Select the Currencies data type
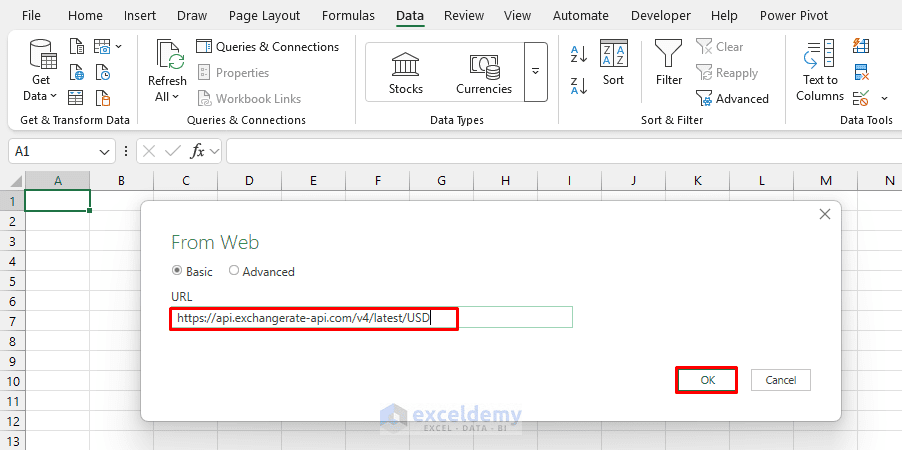The width and height of the screenshot is (902, 450). 484,73
